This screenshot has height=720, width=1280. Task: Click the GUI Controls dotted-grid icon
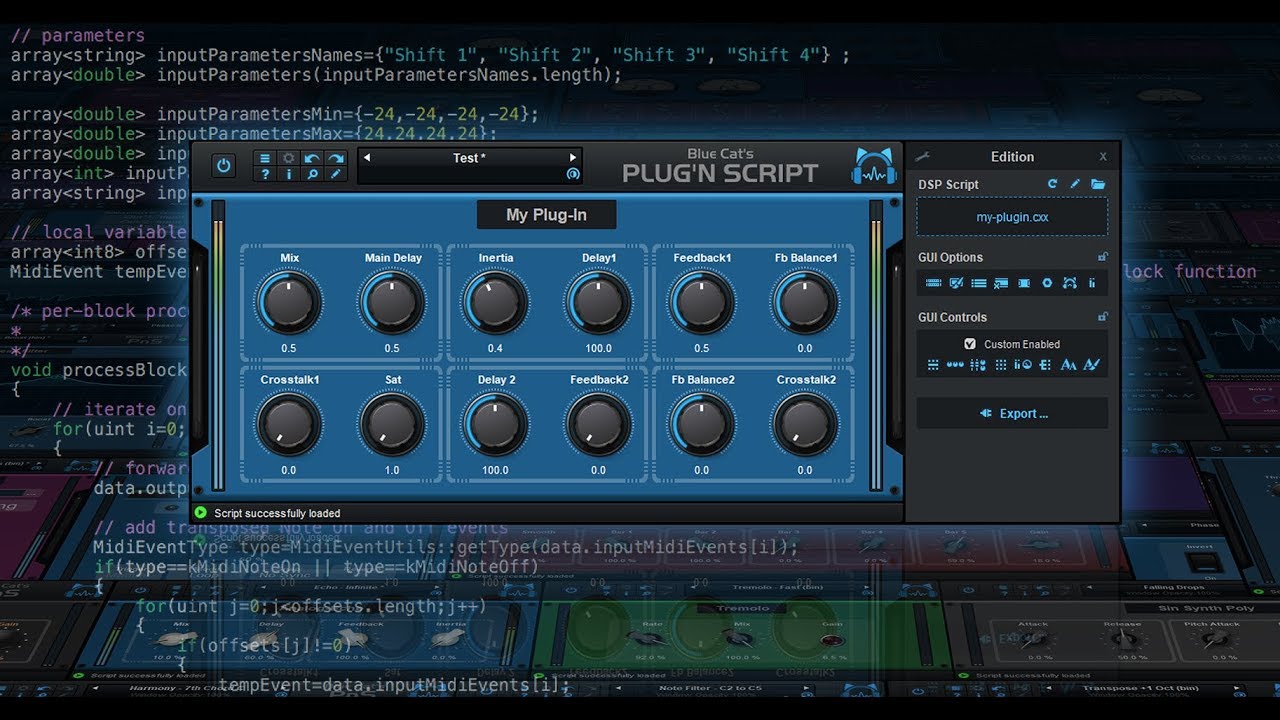click(1001, 365)
